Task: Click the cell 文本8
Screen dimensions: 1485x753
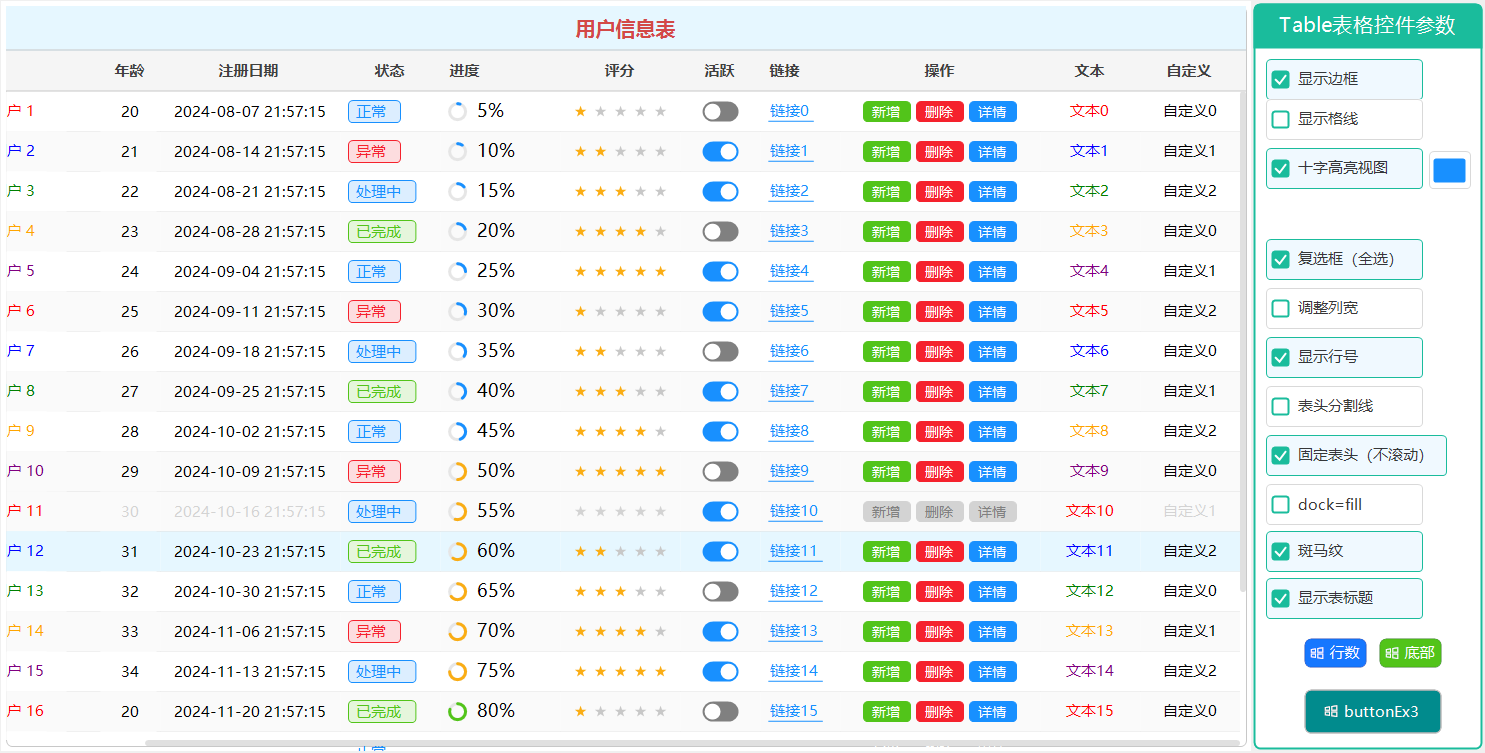Action: pos(1089,431)
